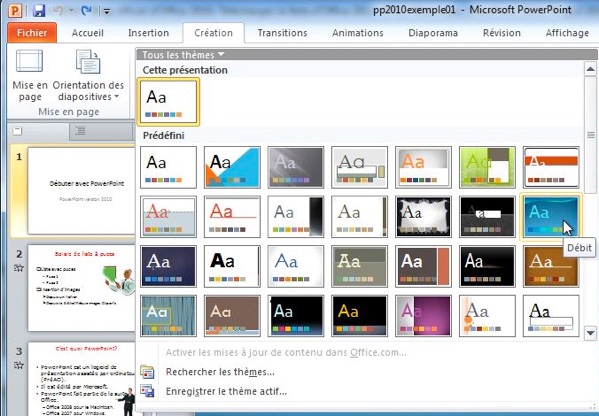Open the Diaporama tab
Viewport: 599px width, 416px height.
[x=433, y=33]
